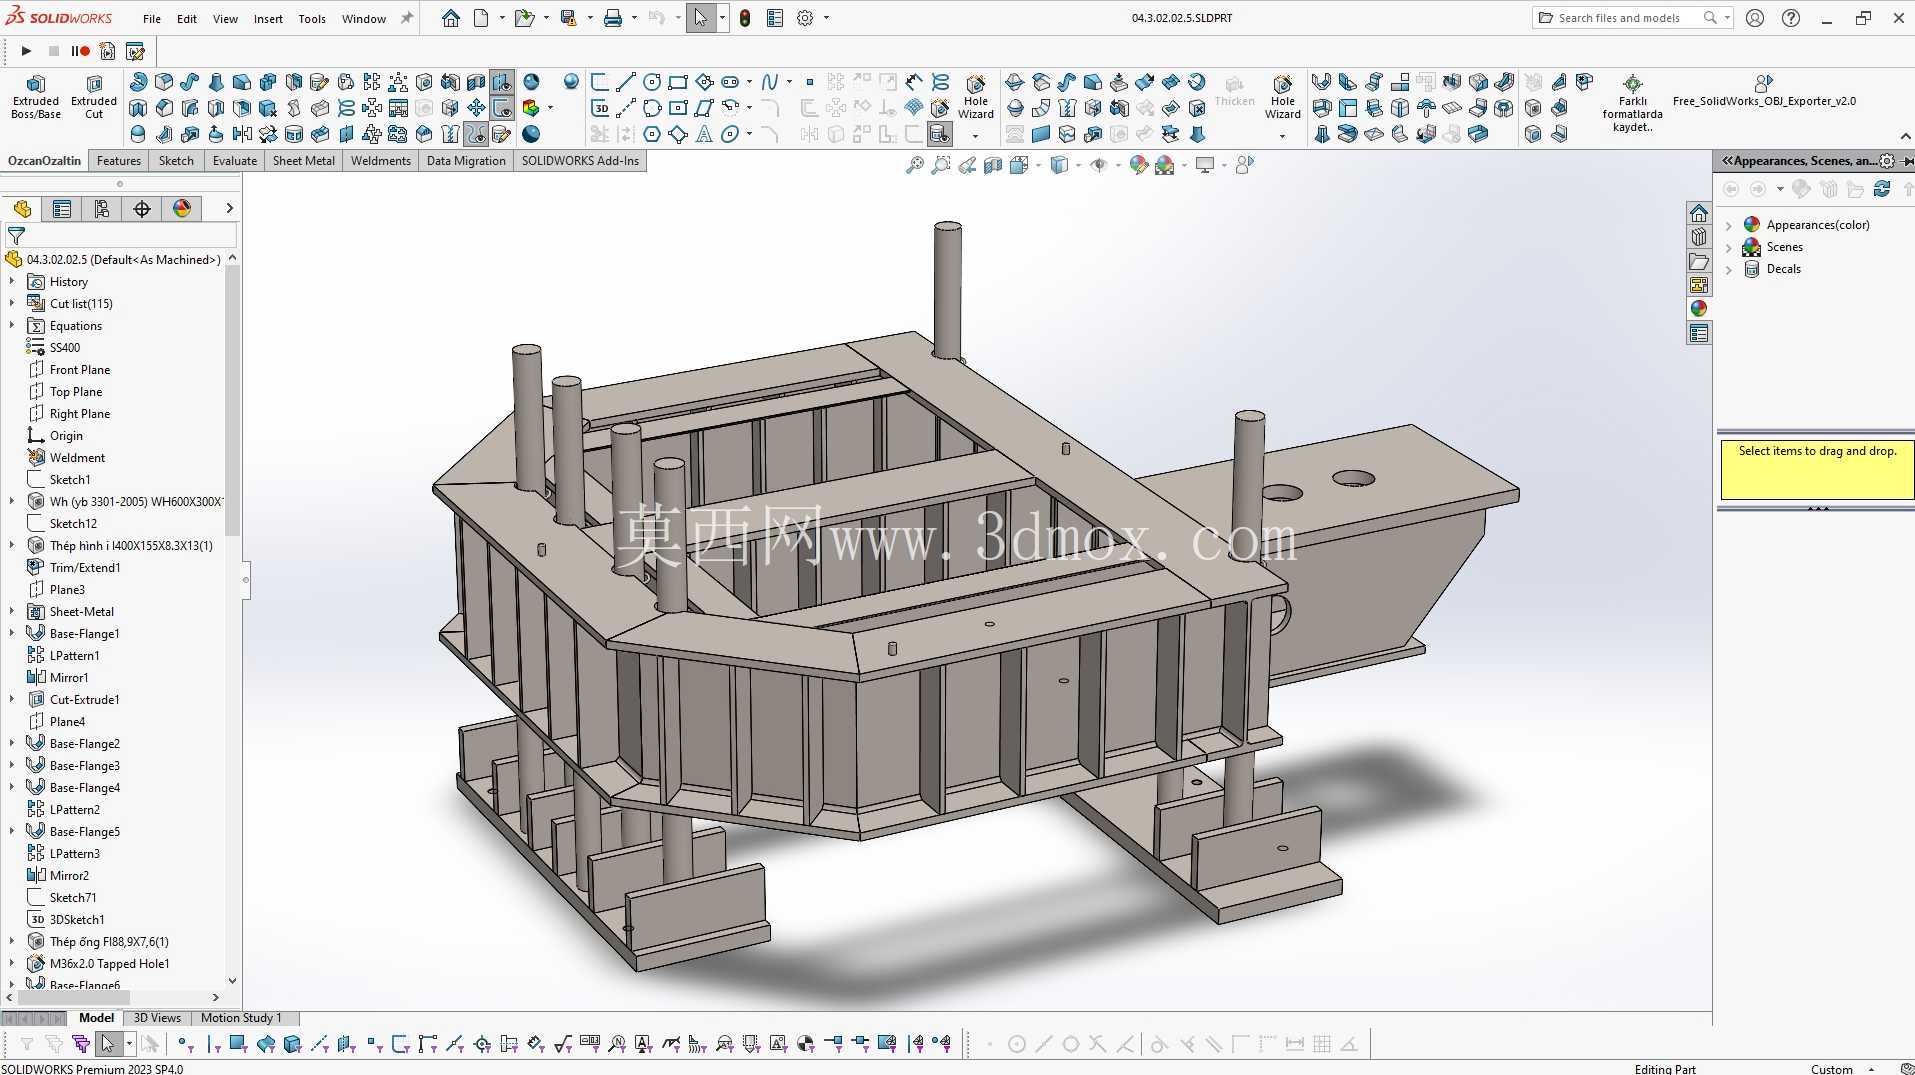
Task: Switch to the 3D Views tab
Action: coord(157,1018)
